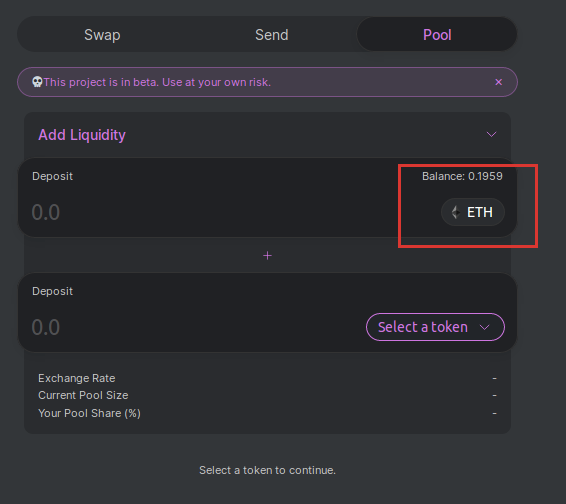This screenshot has height=504, width=566.
Task: Click the chevron beside Select a token
Action: [x=484, y=327]
